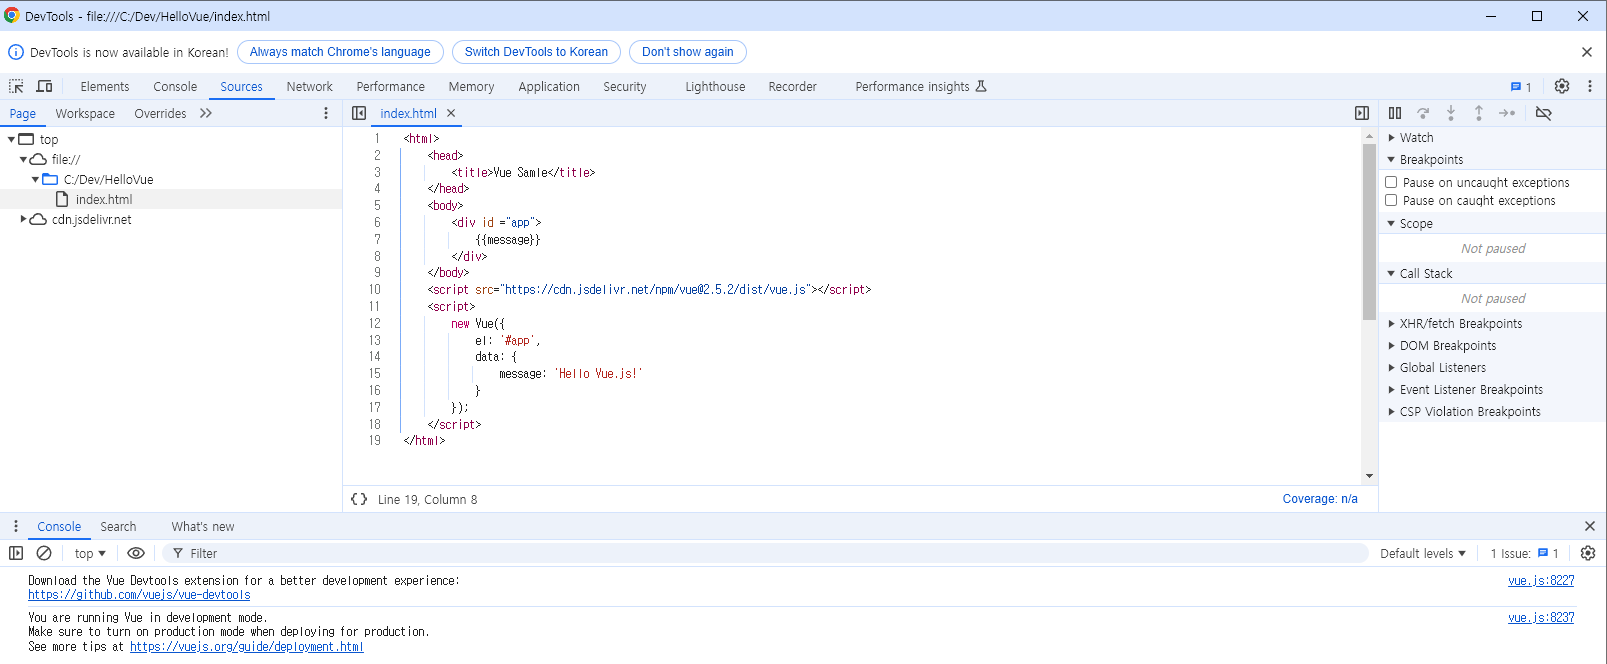Click Switch DevTools to Korean button
Image resolution: width=1607 pixels, height=664 pixels.
coord(536,52)
